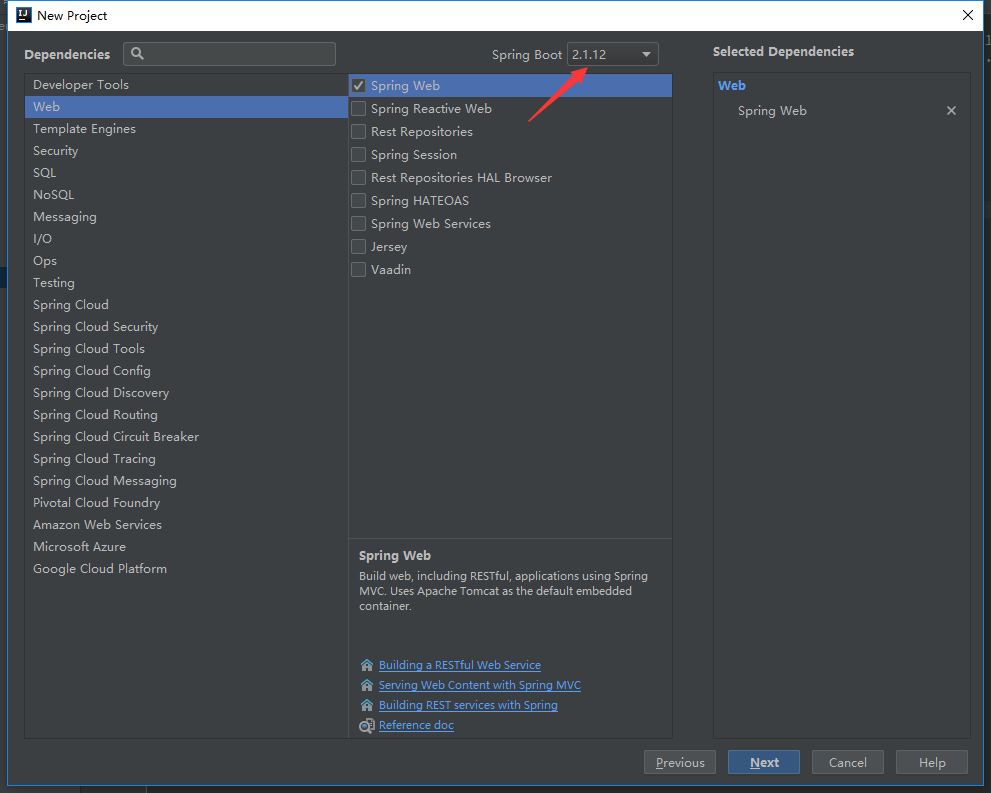Open the Reference doc link
Image resolution: width=991 pixels, height=793 pixels.
point(416,725)
